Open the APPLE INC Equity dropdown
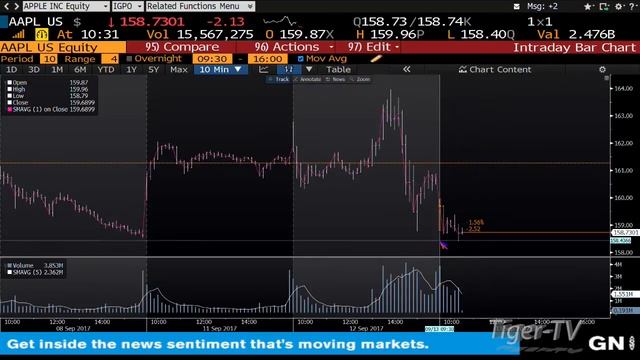The height and width of the screenshot is (360, 640). 66,6
